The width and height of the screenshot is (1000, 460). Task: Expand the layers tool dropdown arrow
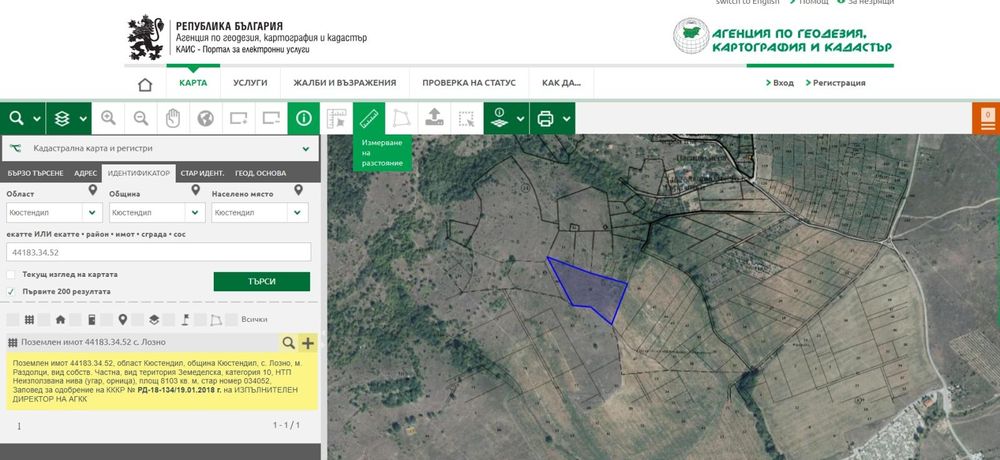(83, 119)
